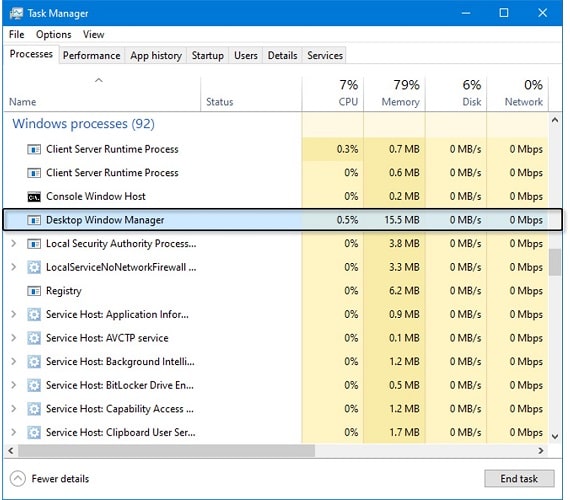This screenshot has width=570, height=500.
Task: Click the Task Manager title bar app icon
Action: 16,13
